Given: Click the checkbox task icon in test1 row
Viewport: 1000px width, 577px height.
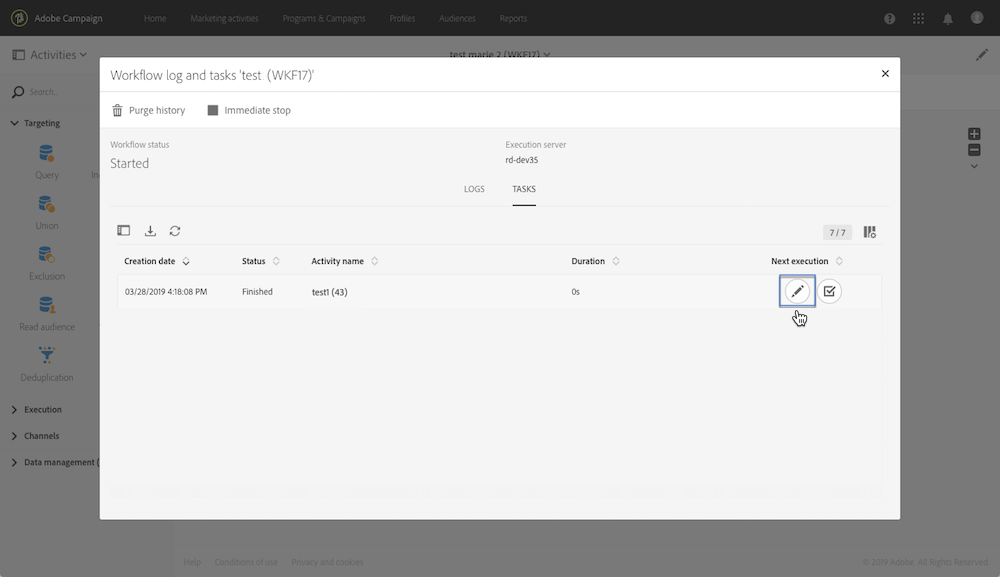Looking at the screenshot, I should (829, 291).
